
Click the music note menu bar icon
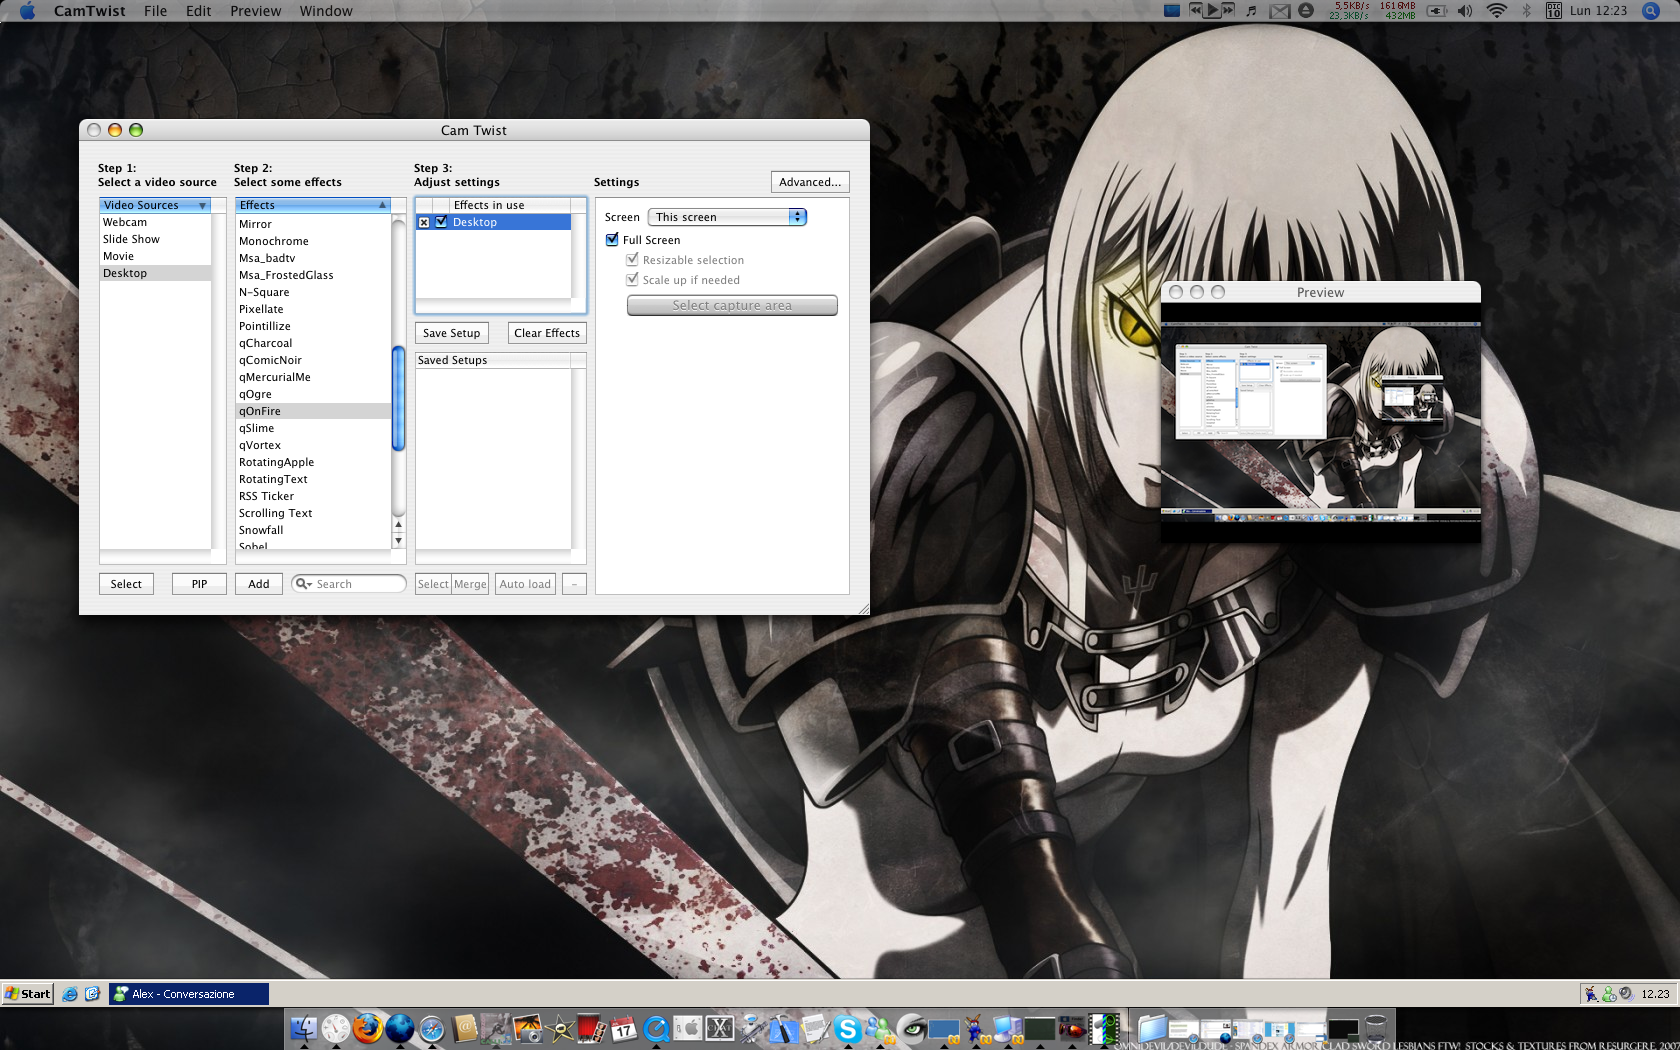pos(1251,11)
